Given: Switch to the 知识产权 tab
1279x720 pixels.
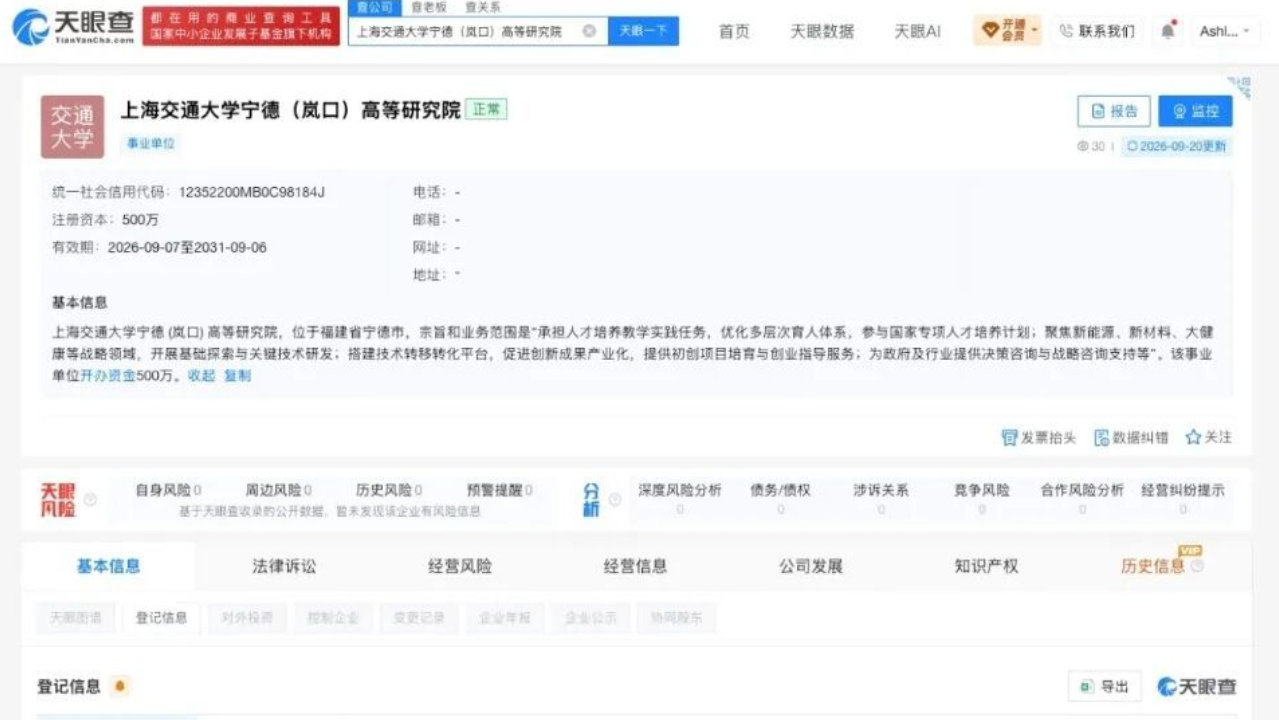Looking at the screenshot, I should coord(986,566).
